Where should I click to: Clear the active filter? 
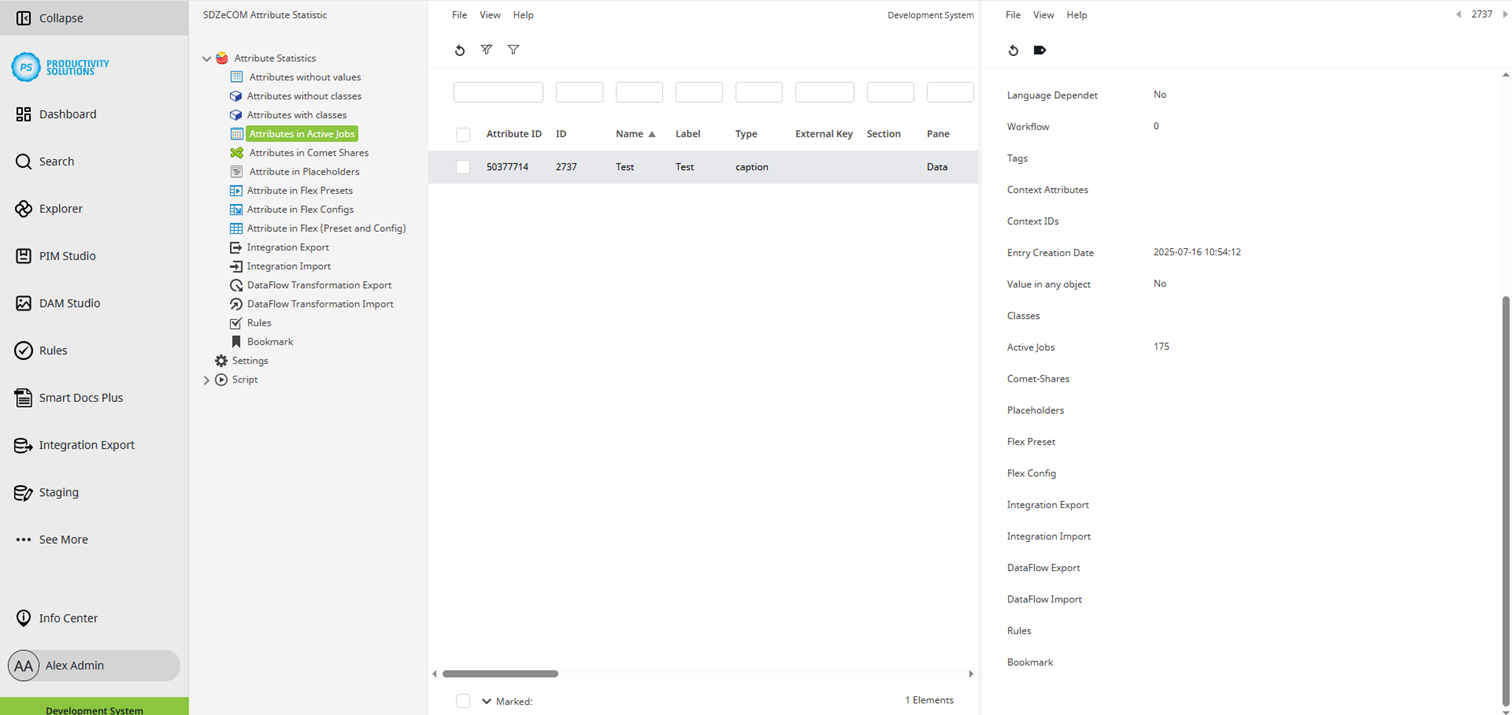(486, 50)
